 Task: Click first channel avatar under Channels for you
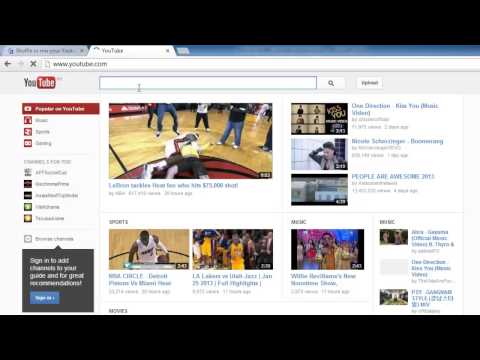click(28, 172)
